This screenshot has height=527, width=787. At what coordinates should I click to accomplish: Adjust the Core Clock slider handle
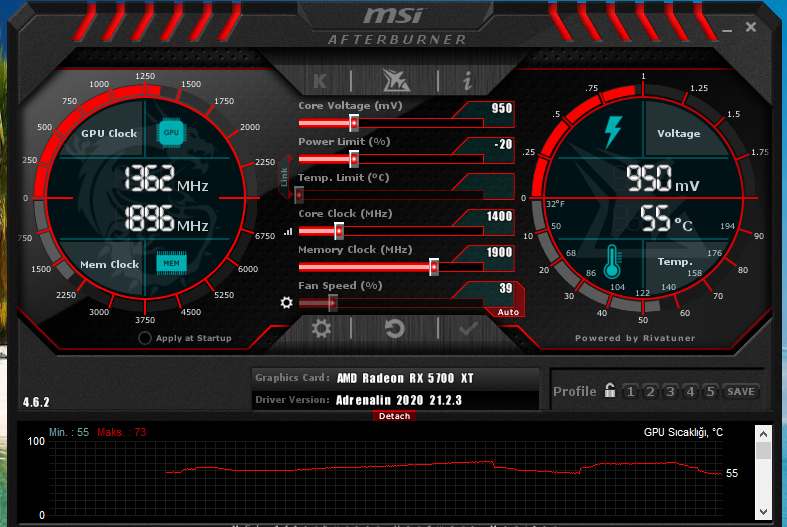pos(339,231)
